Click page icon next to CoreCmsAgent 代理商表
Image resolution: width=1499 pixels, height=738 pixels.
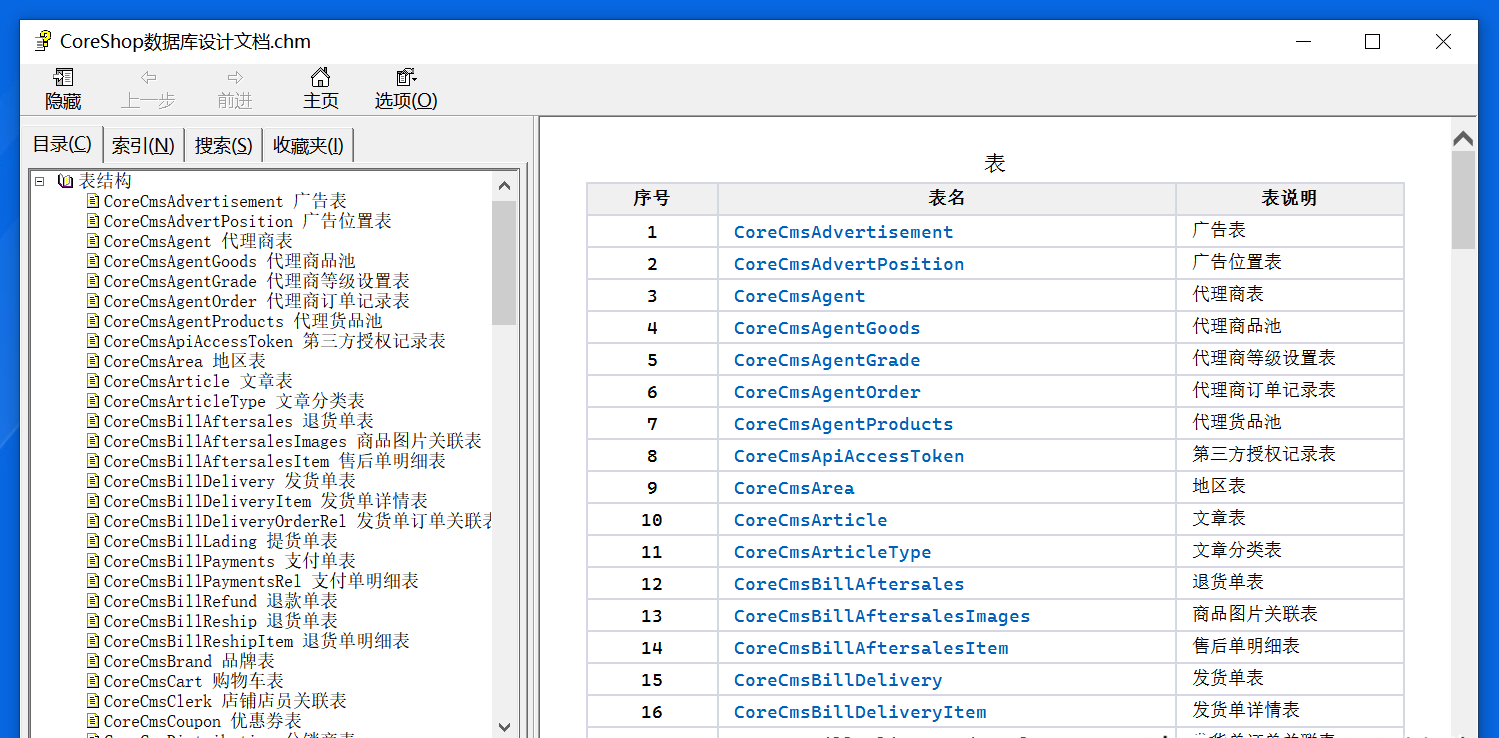pos(93,241)
